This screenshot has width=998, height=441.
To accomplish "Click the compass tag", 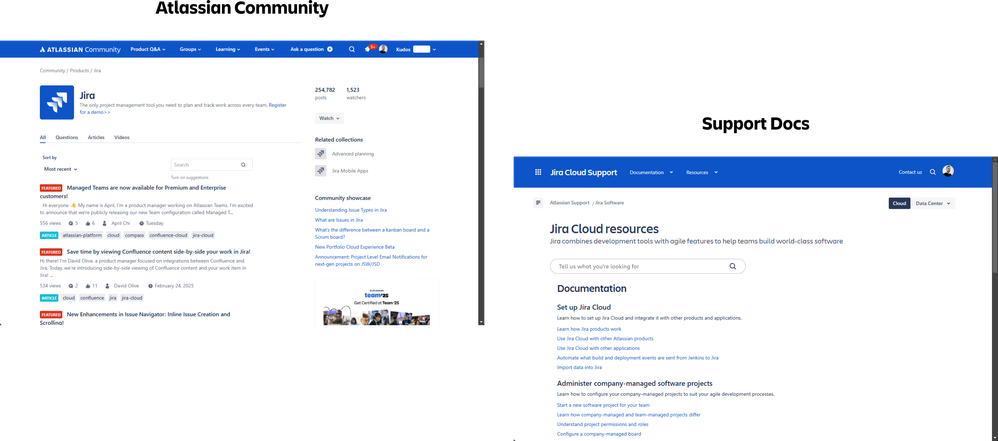I will point(134,235).
